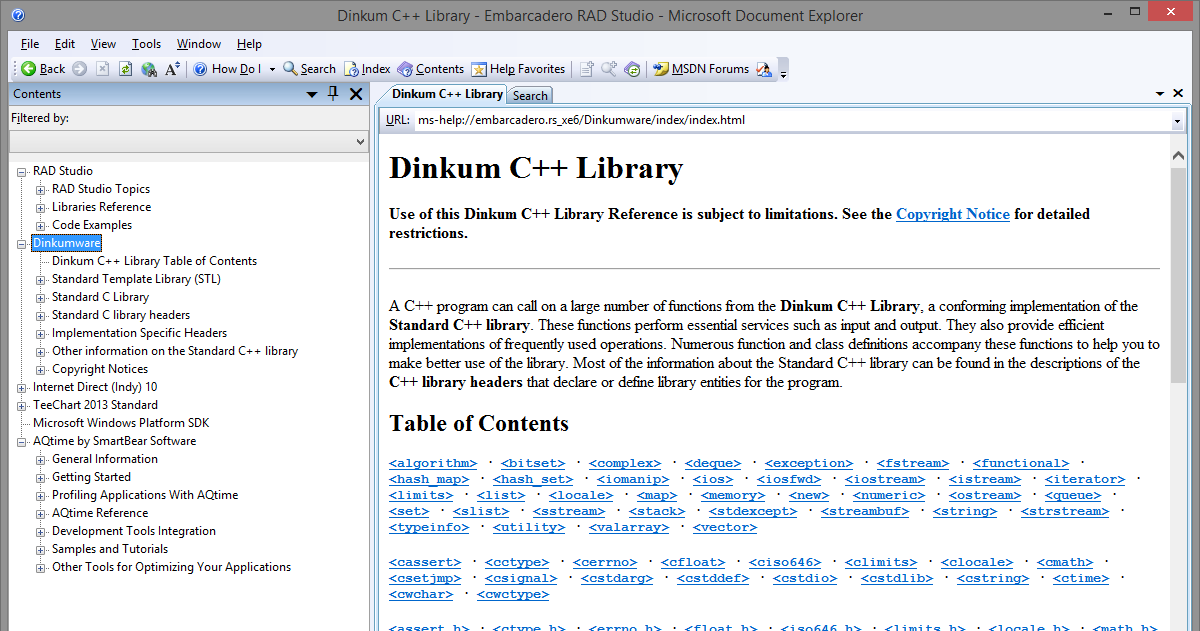Screen dimensions: 1200x631
Task: Expand the Libraries Reference node
Action: [41, 208]
